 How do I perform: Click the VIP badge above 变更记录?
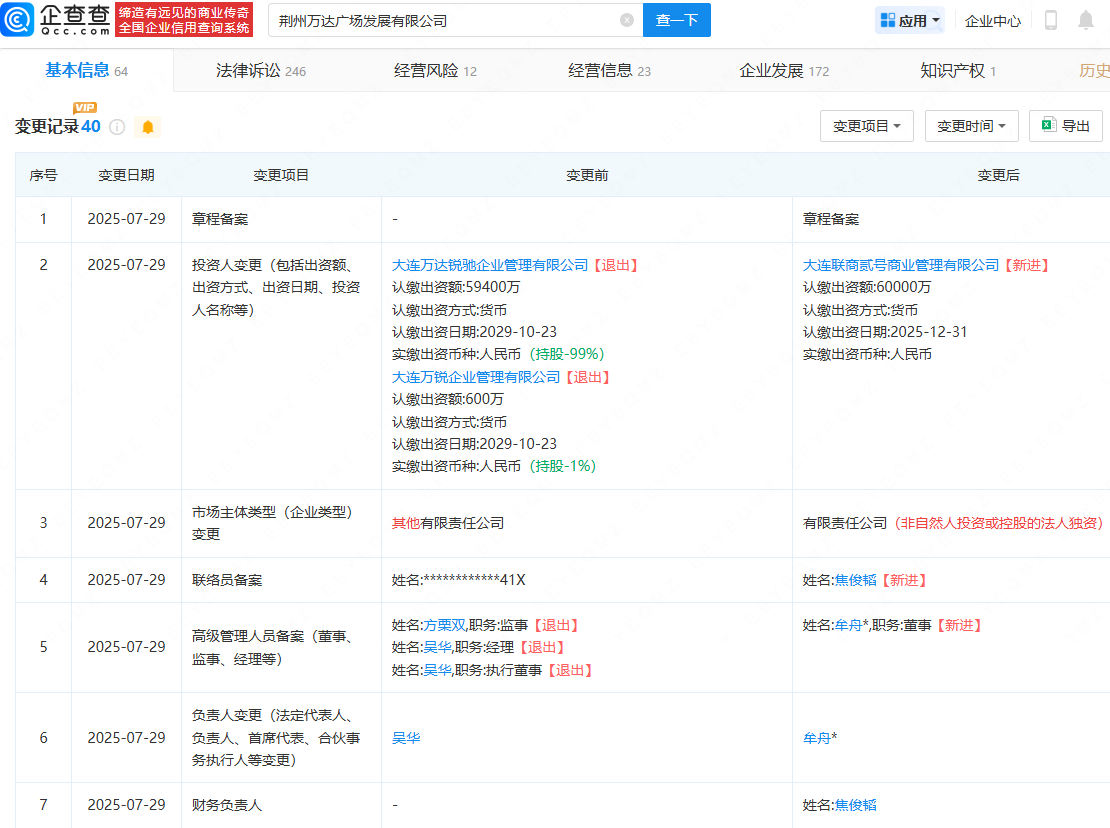[x=85, y=108]
